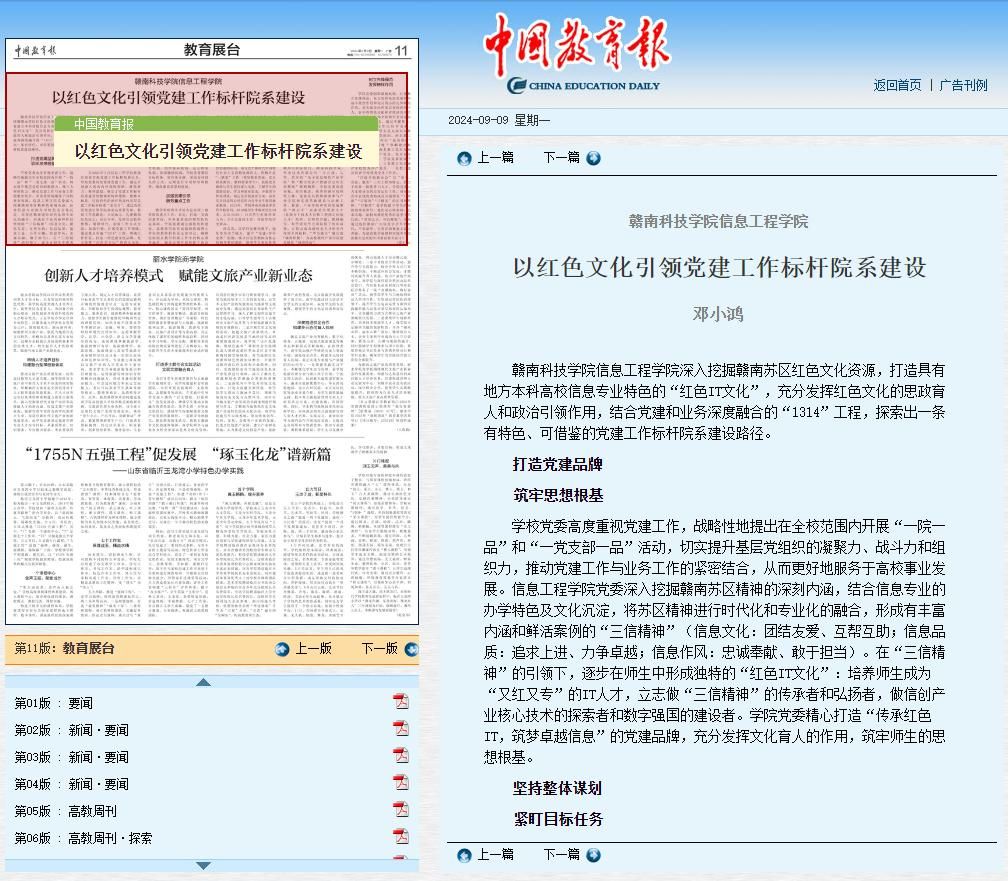Click the round arrow icon beside 上一版
The width and height of the screenshot is (1008, 881).
coord(282,649)
